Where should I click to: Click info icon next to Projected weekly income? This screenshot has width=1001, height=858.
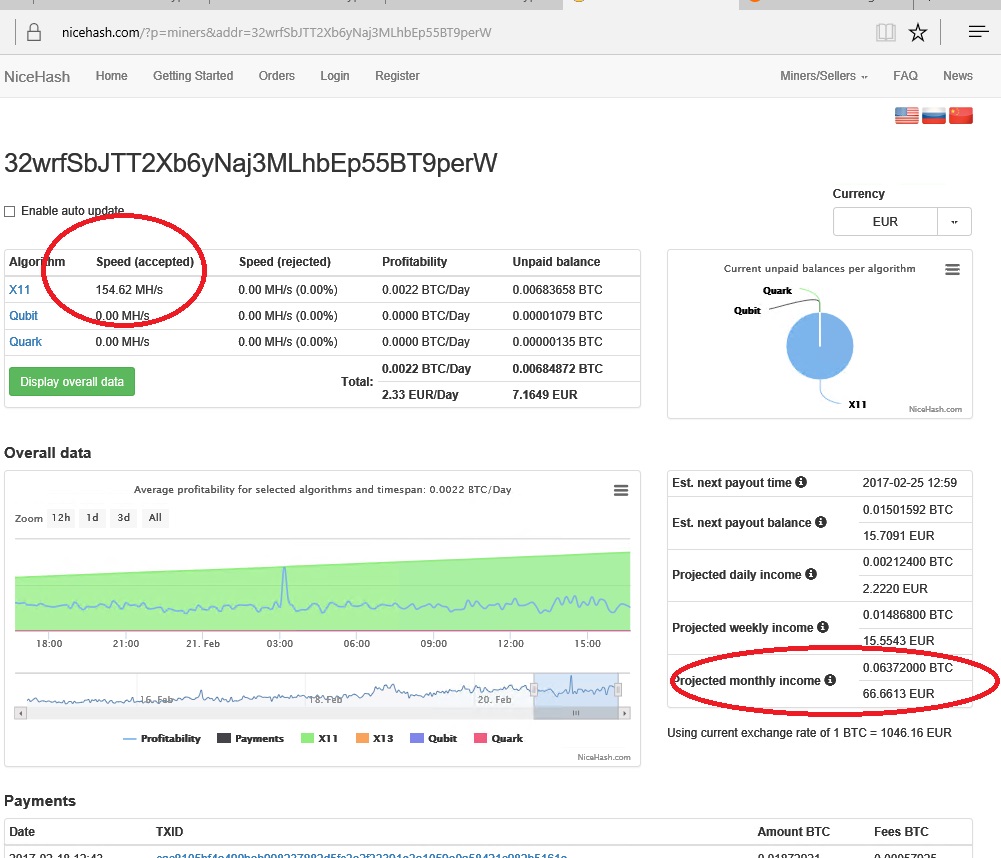pos(823,627)
